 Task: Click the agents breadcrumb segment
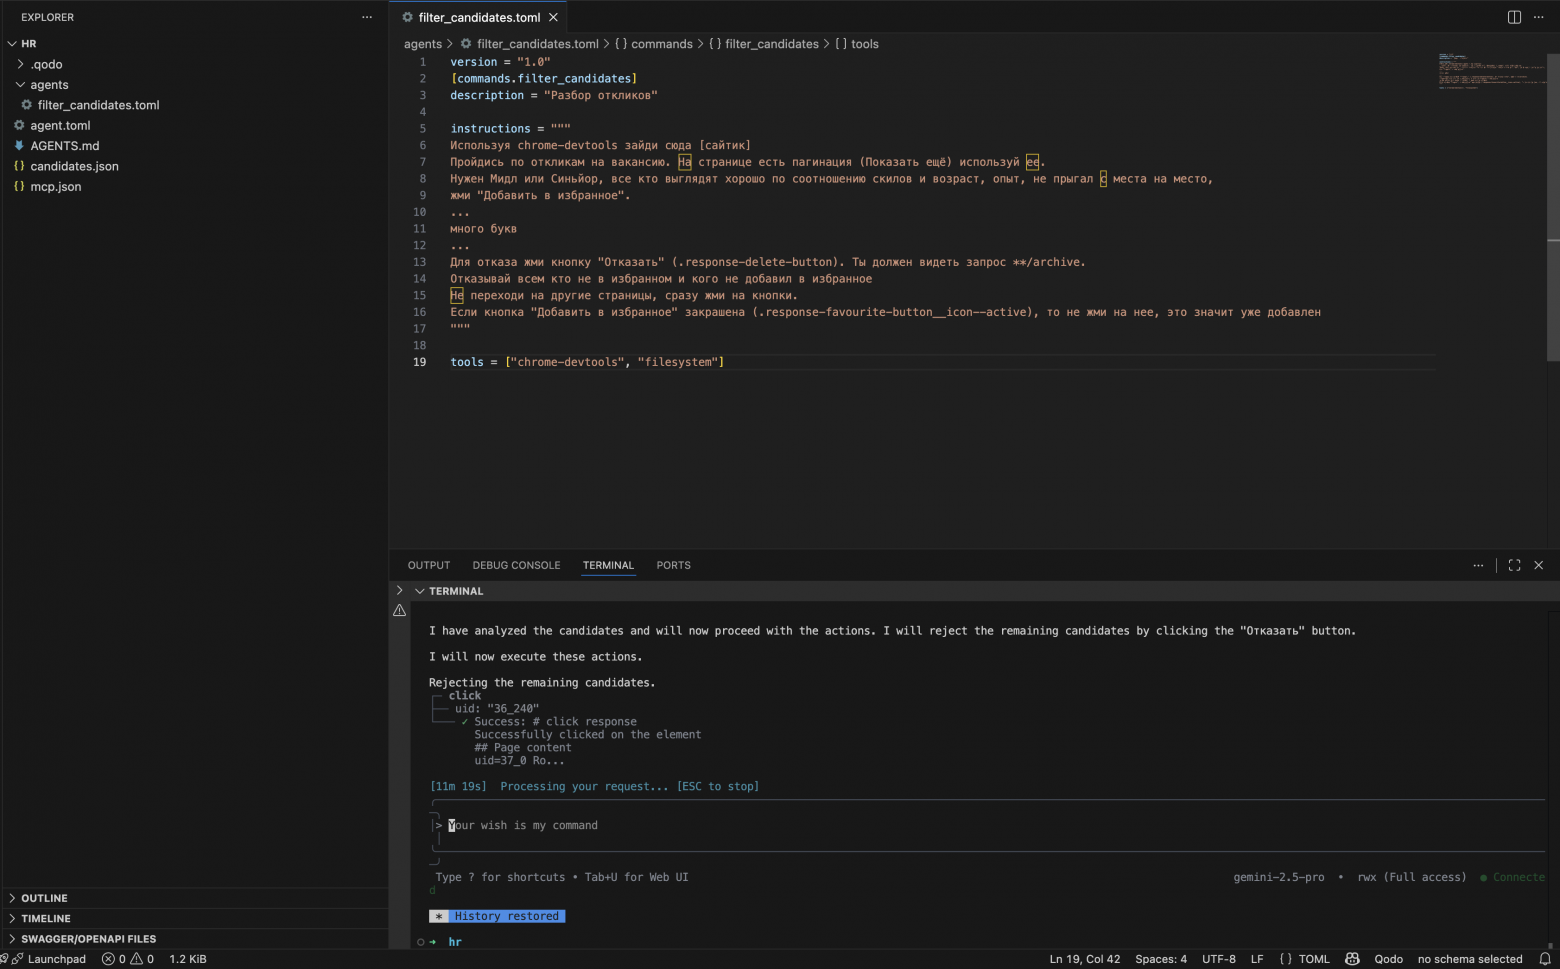point(423,44)
